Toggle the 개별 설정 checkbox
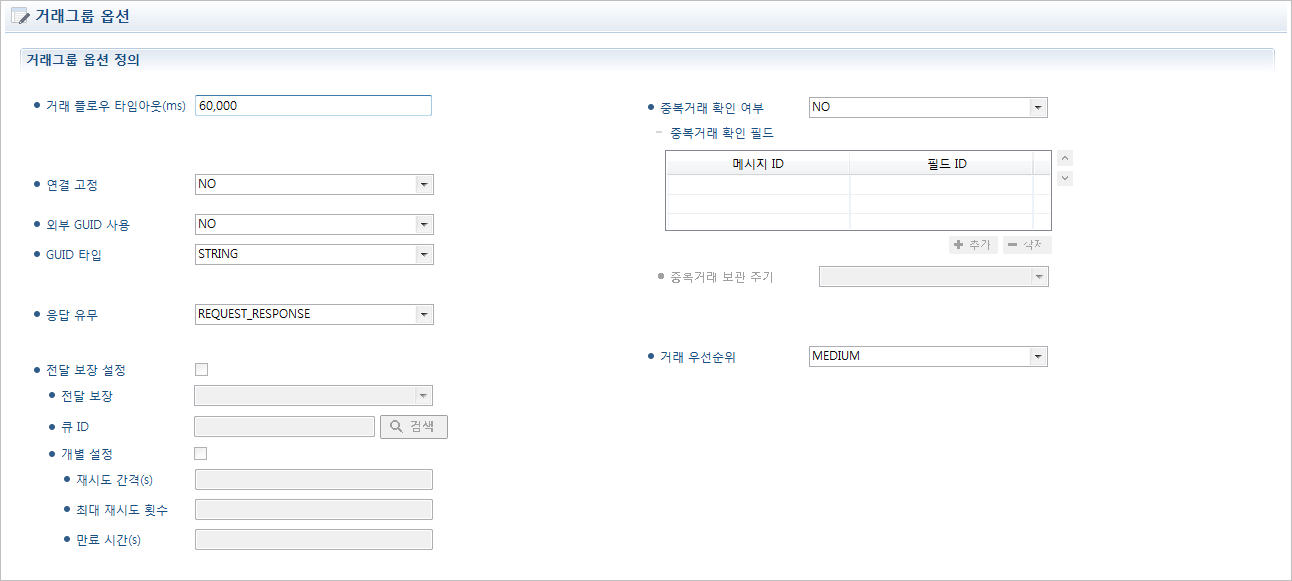Image resolution: width=1292 pixels, height=581 pixels. click(x=201, y=453)
